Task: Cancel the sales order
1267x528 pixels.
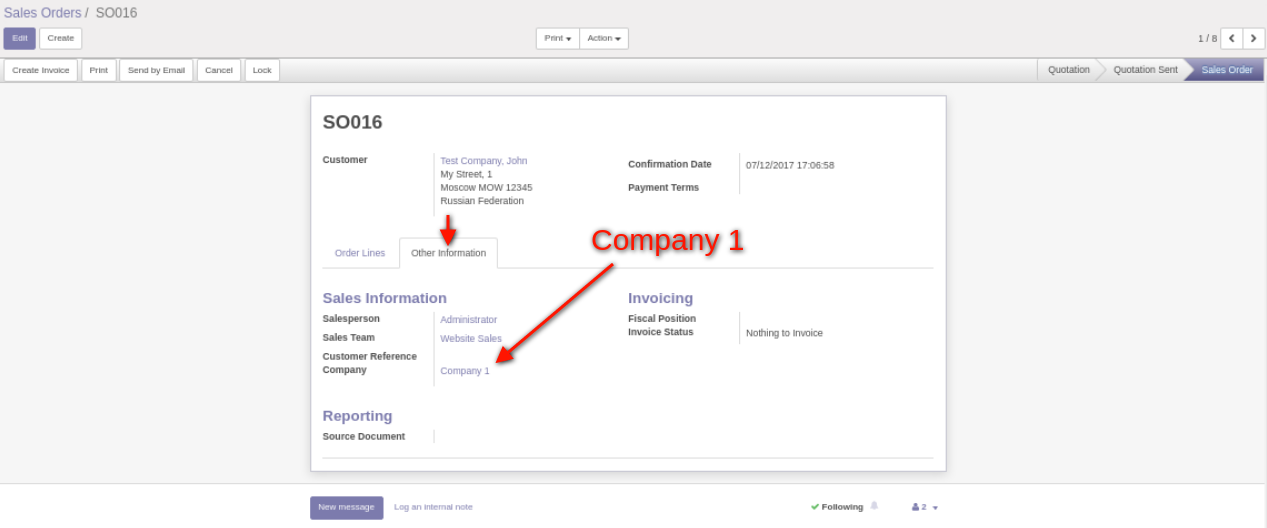Action: point(219,70)
